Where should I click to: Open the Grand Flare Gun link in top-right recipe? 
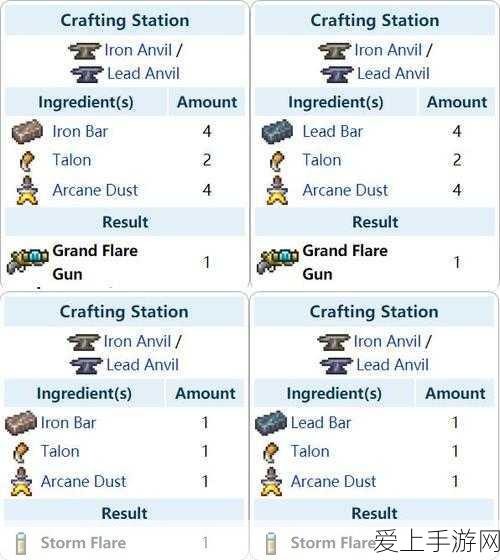pyautogui.click(x=345, y=262)
